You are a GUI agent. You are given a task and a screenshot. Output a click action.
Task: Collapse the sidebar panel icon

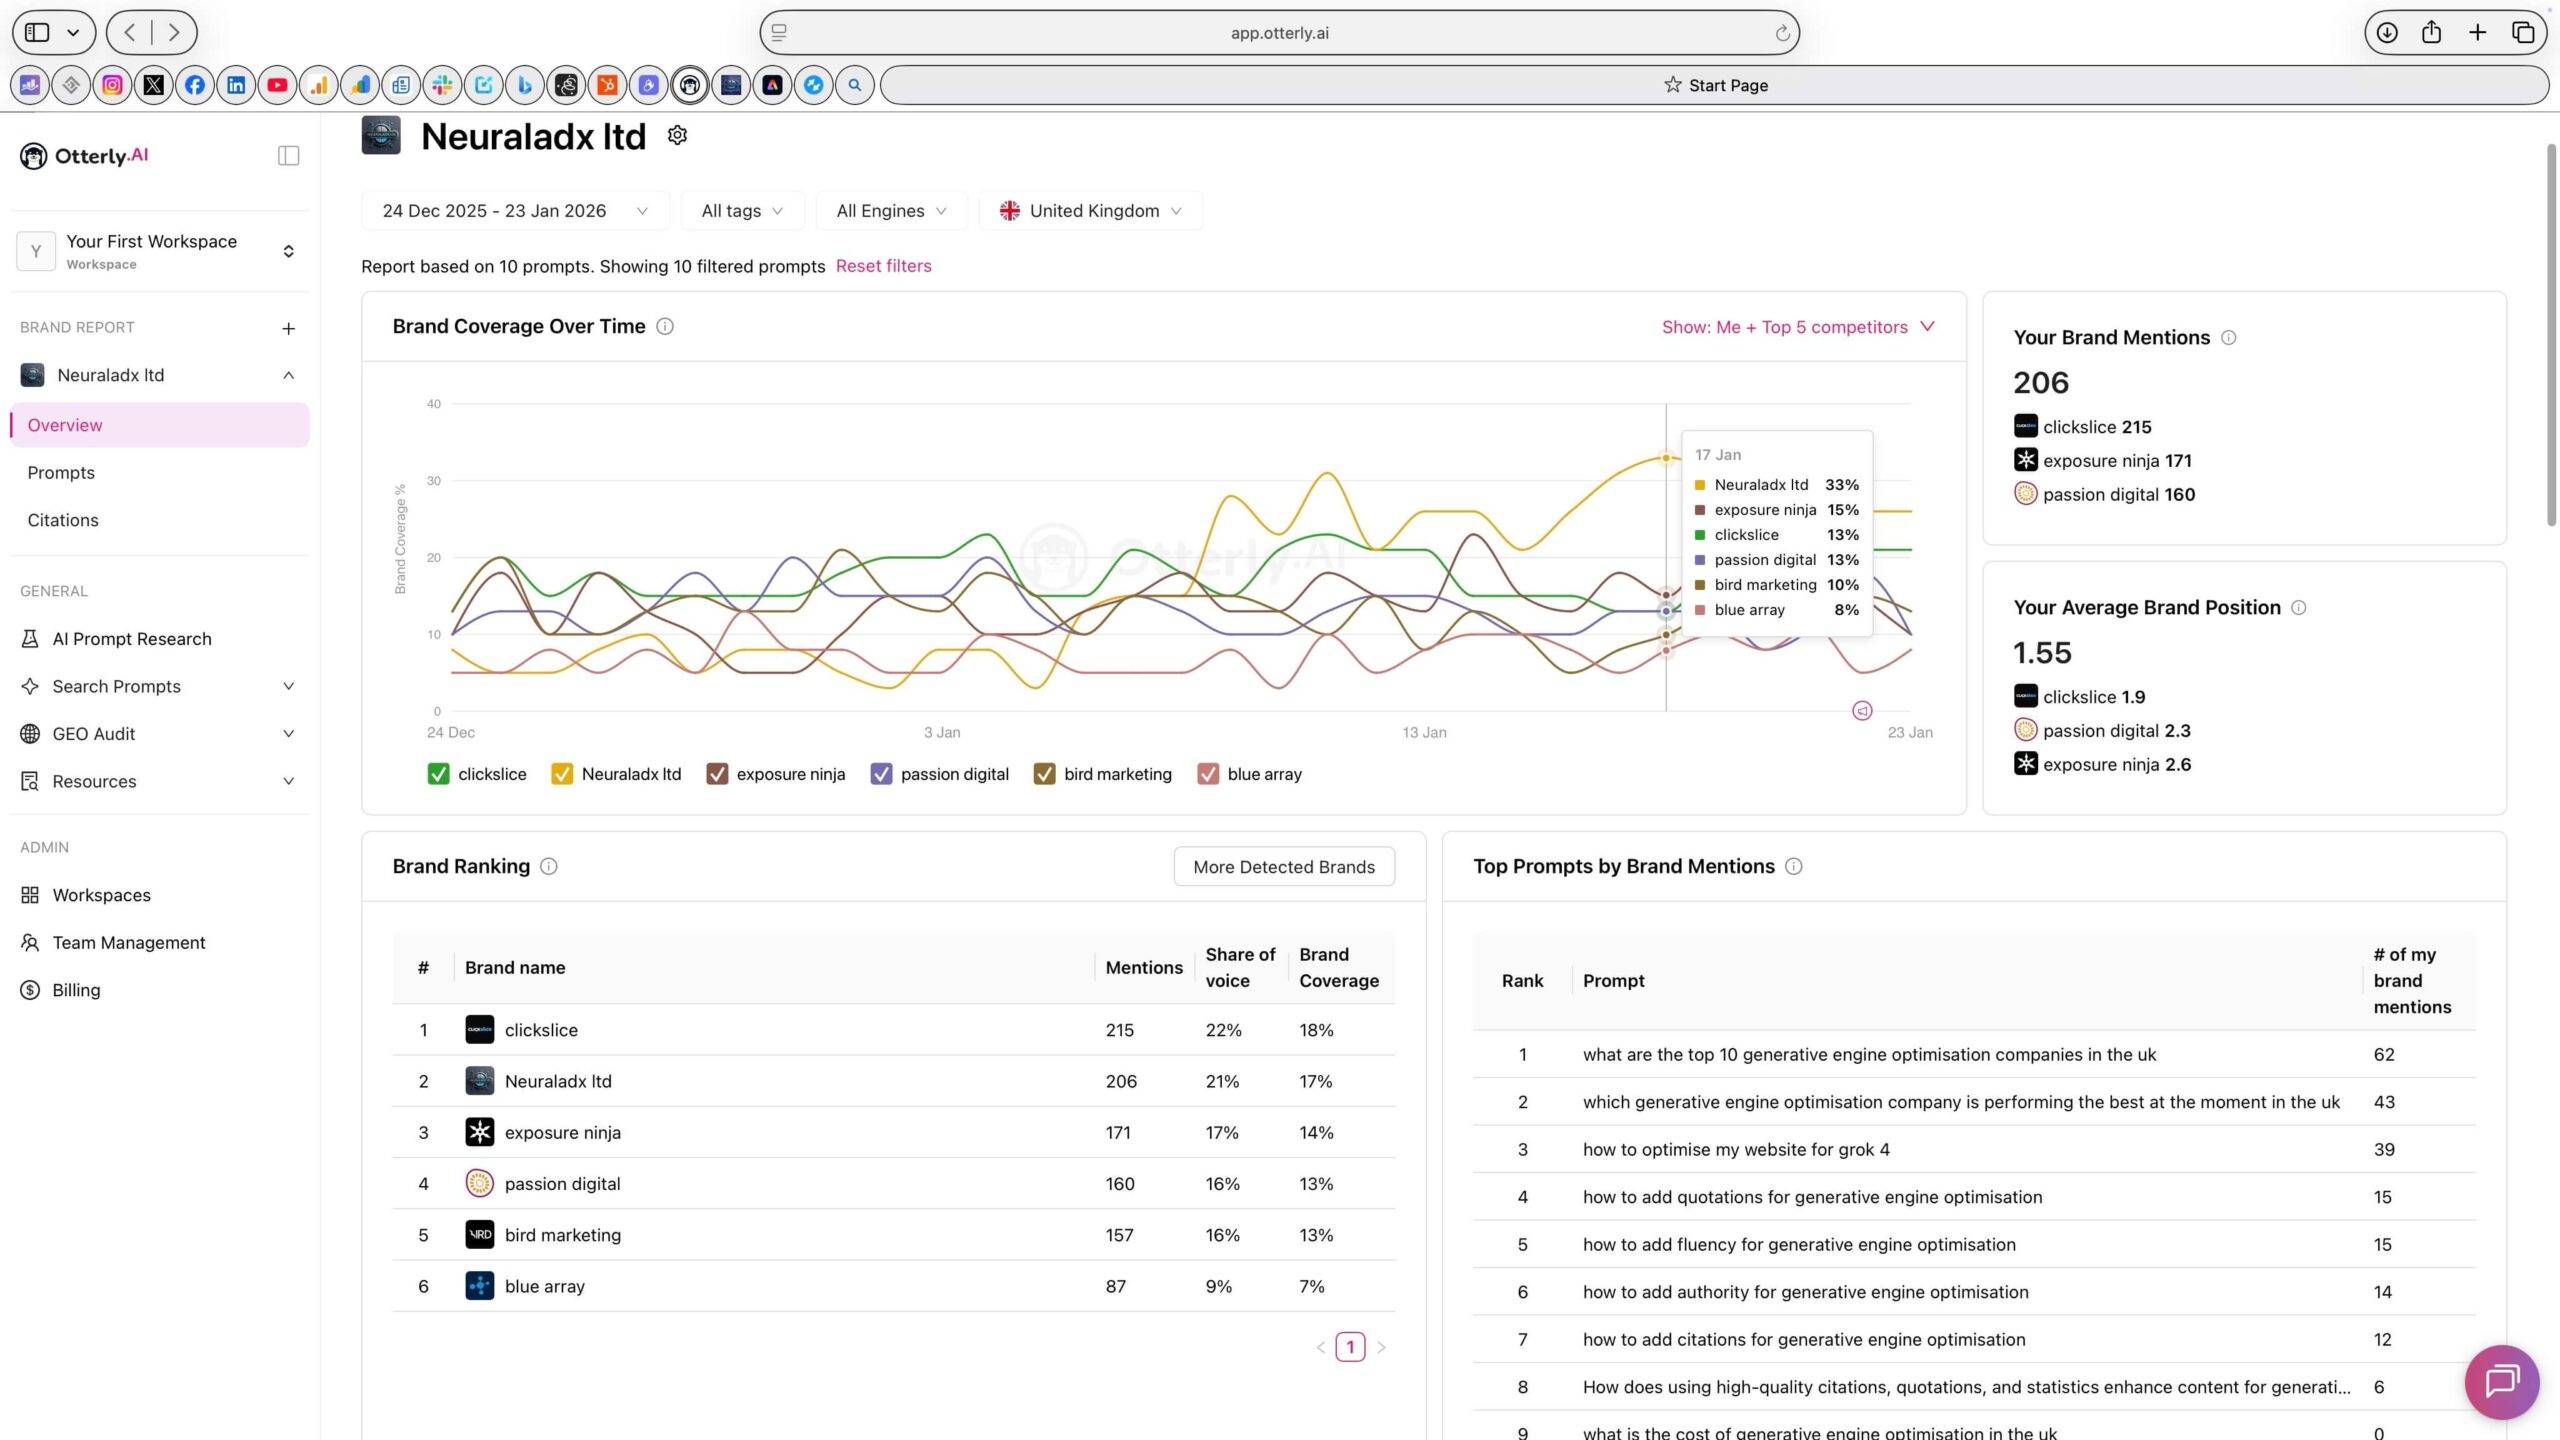288,155
